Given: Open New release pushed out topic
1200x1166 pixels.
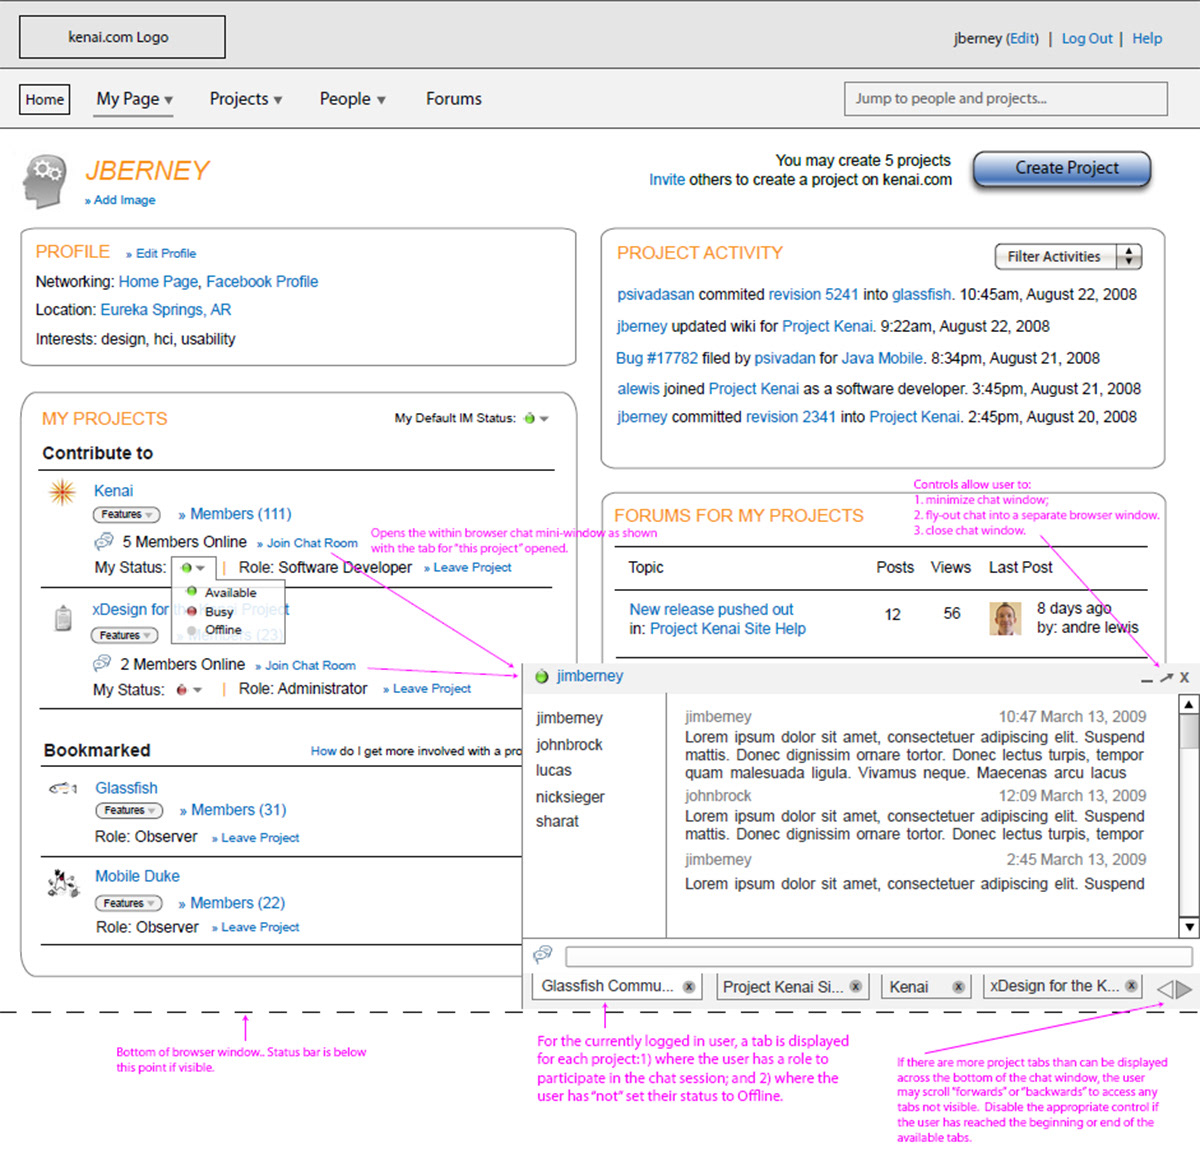Looking at the screenshot, I should pos(711,609).
